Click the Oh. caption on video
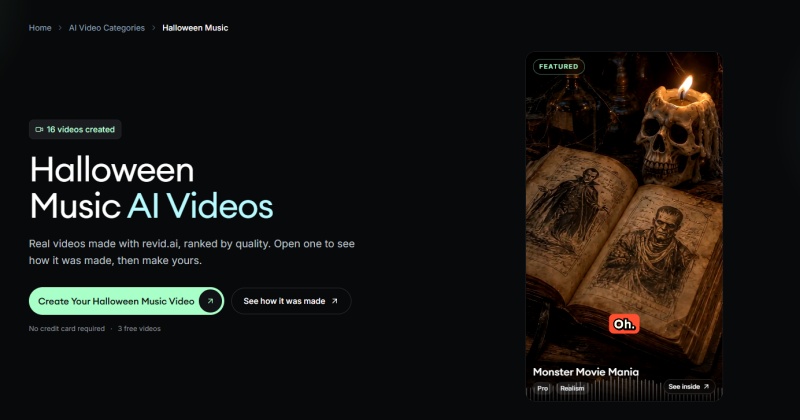The height and width of the screenshot is (420, 800). 624,324
